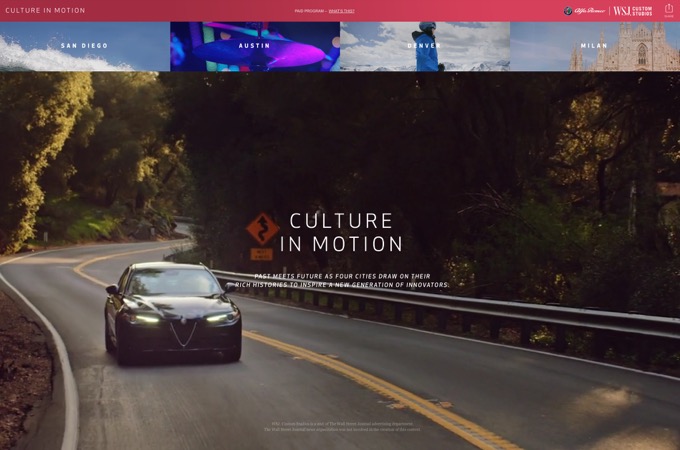Click the large Culture in Motion headline
680x450 pixels.
pos(341,232)
